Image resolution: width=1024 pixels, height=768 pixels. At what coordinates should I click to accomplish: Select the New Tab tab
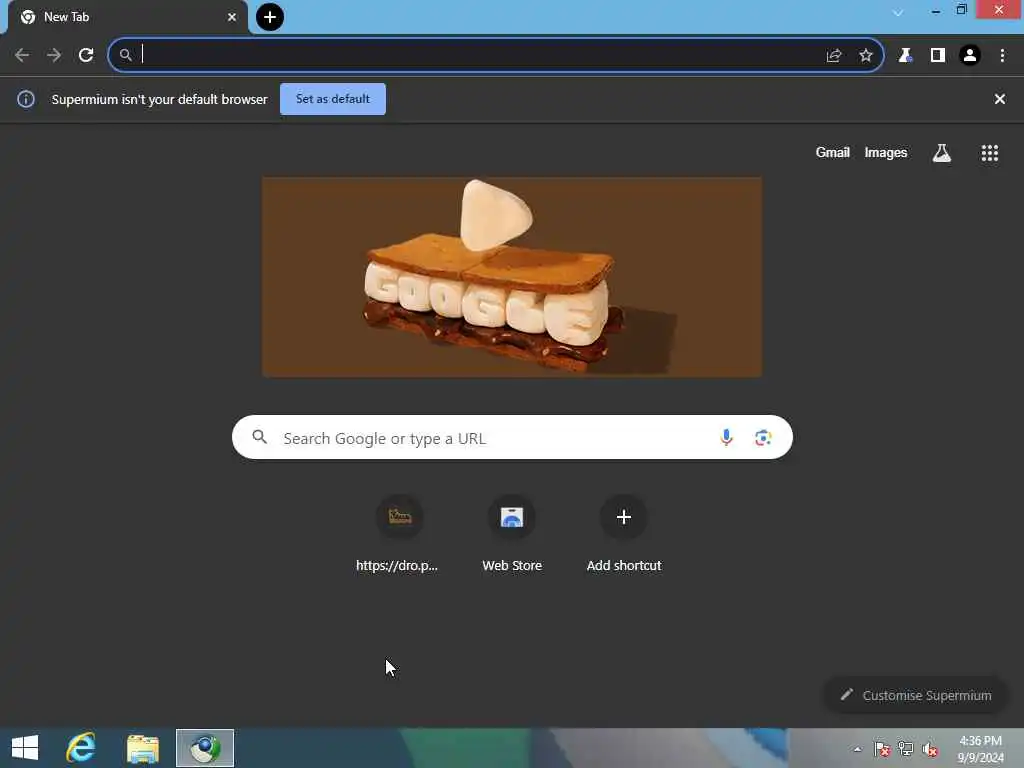(x=128, y=17)
